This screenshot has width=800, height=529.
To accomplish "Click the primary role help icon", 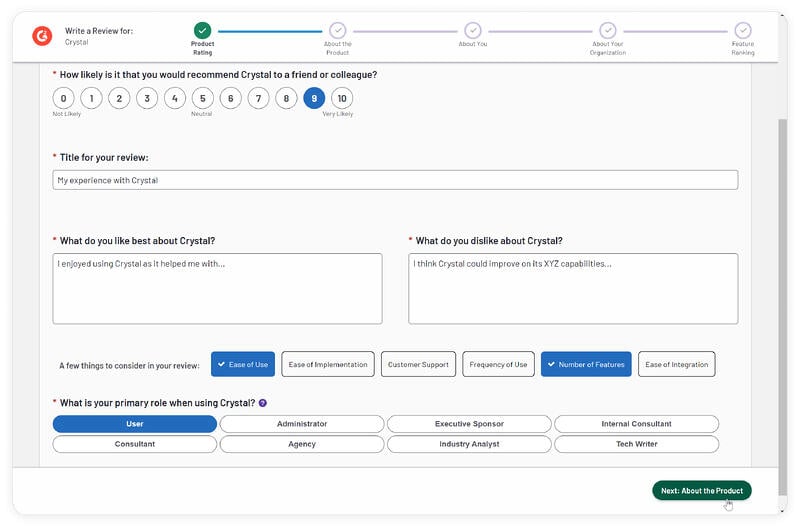I will point(263,403).
